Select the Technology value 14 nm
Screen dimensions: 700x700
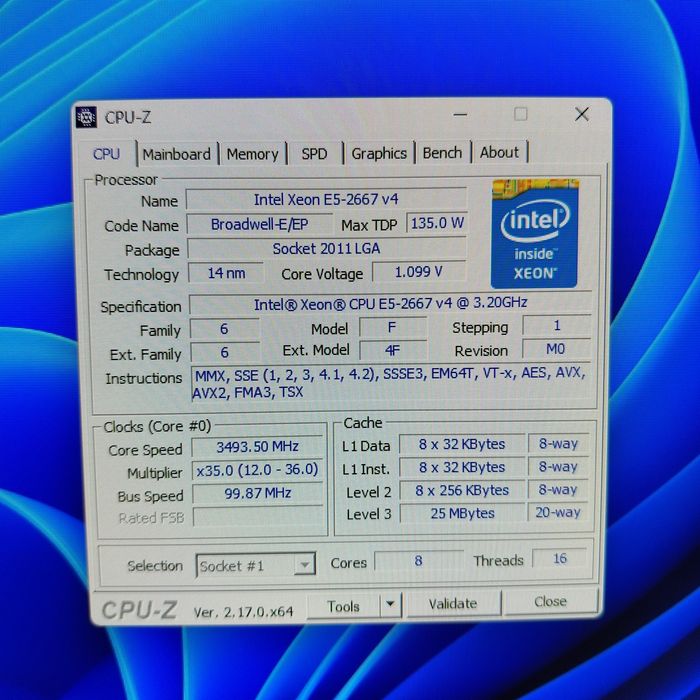click(226, 273)
